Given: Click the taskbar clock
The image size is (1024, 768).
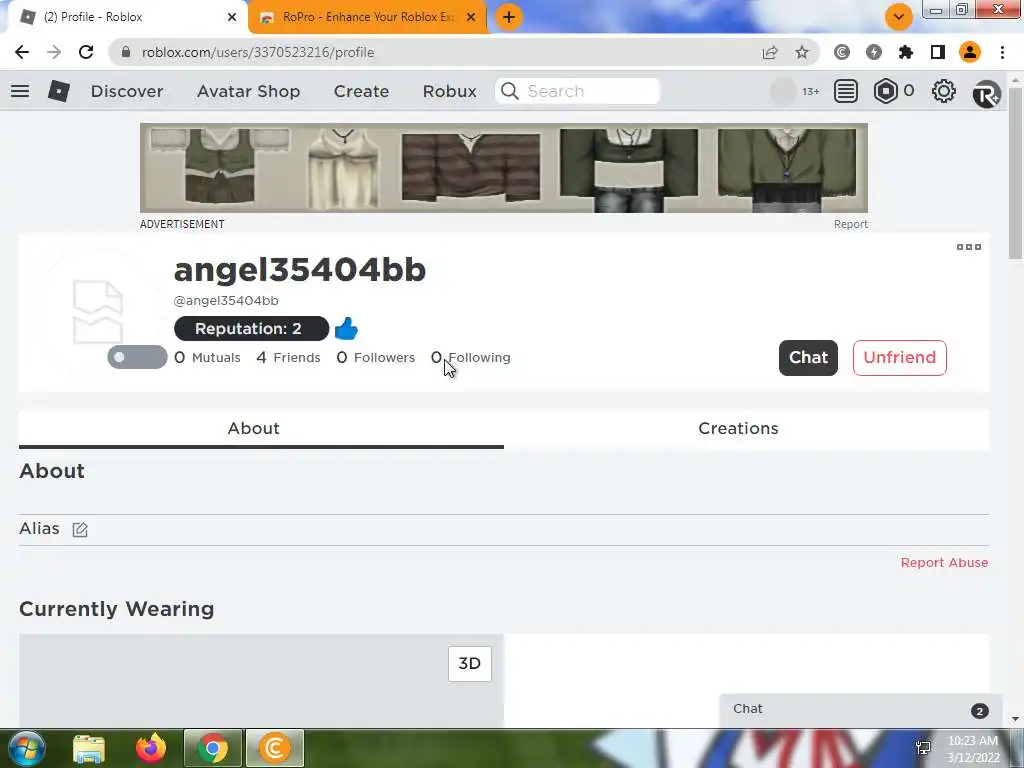Looking at the screenshot, I should [x=973, y=749].
